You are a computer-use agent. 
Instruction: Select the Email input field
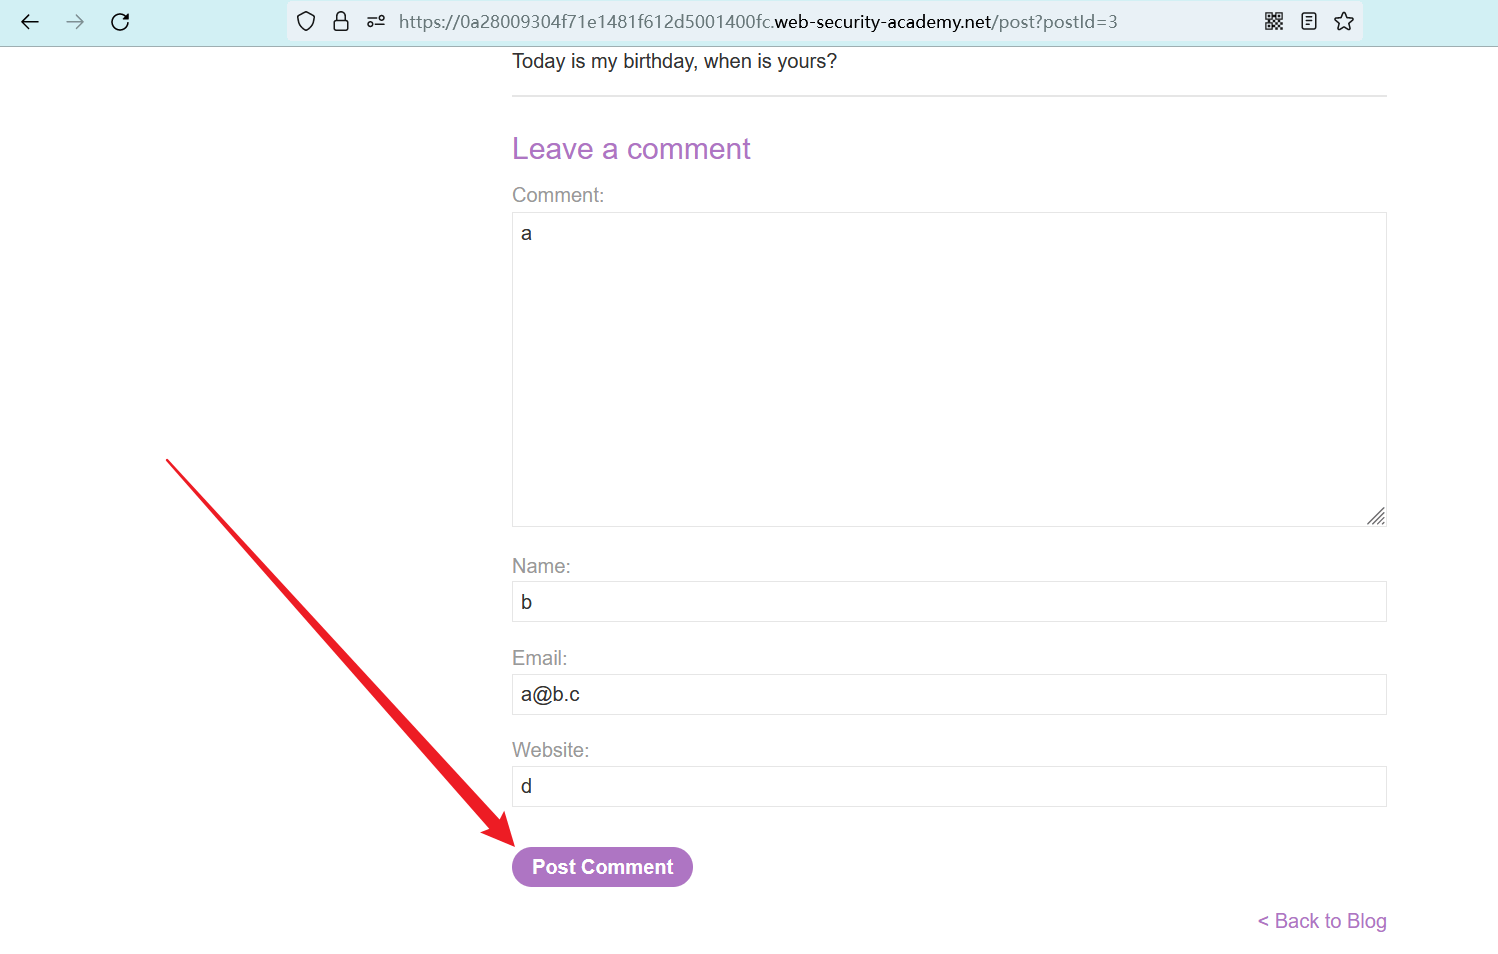[x=949, y=694]
